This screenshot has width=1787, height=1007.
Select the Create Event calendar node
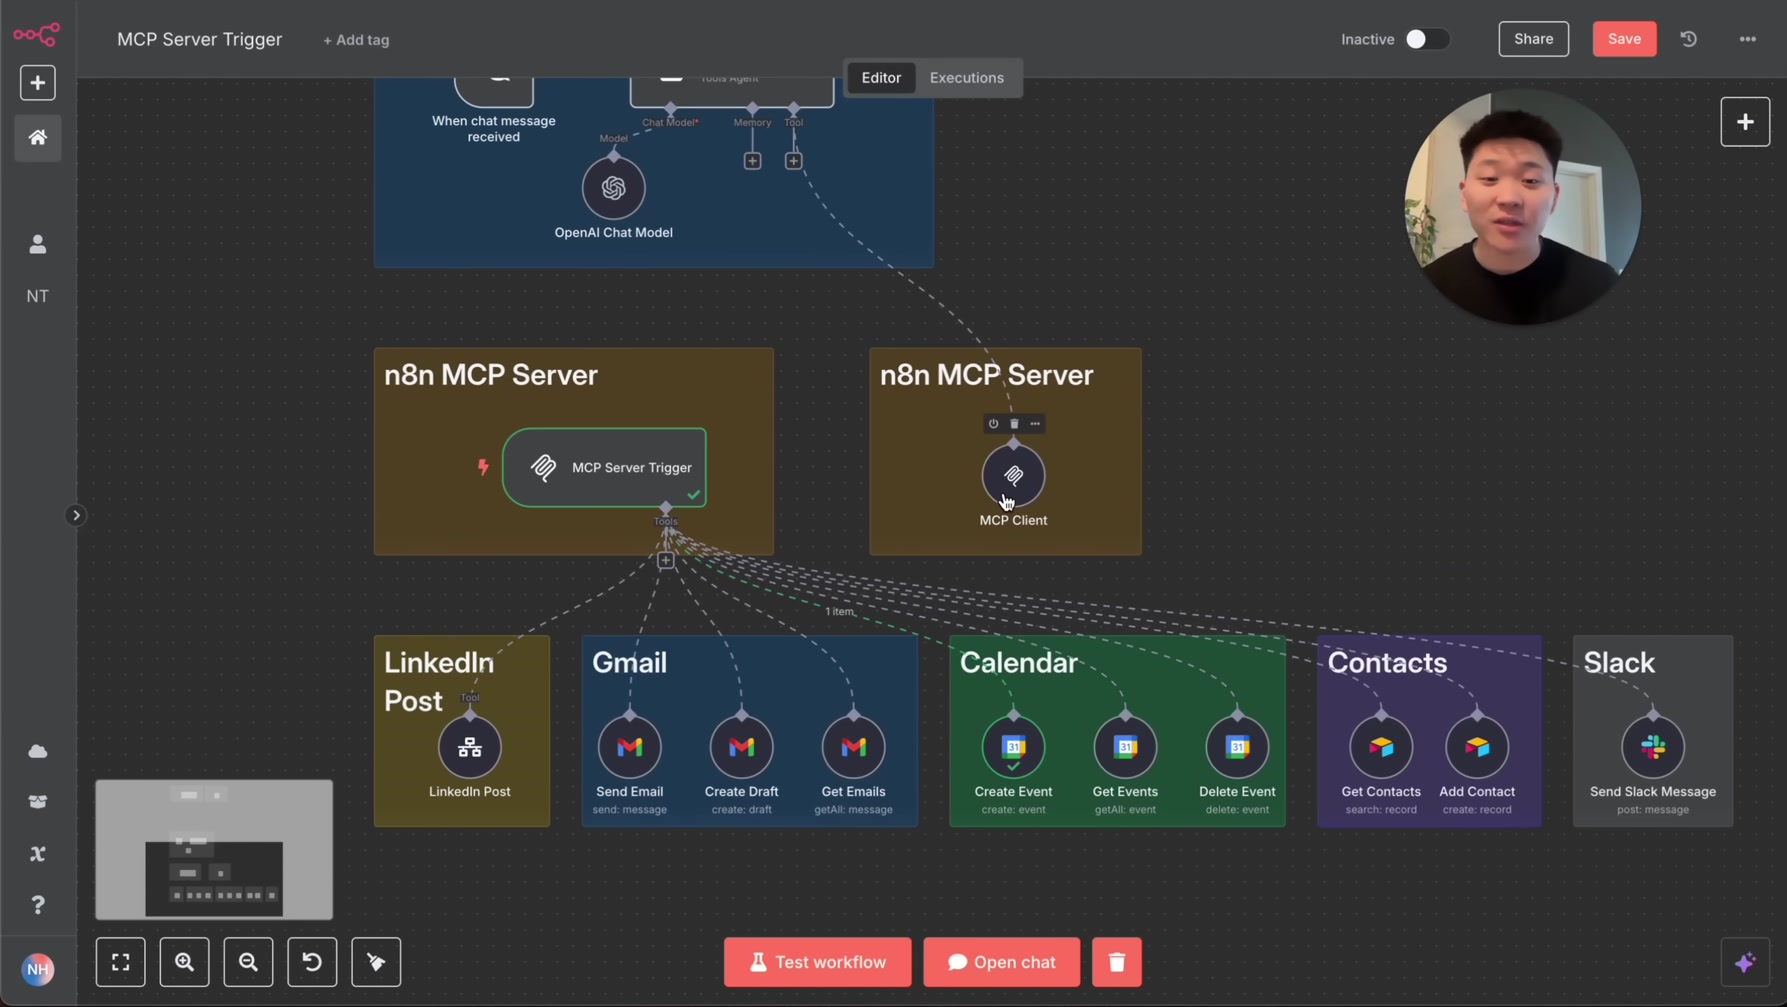[1013, 747]
